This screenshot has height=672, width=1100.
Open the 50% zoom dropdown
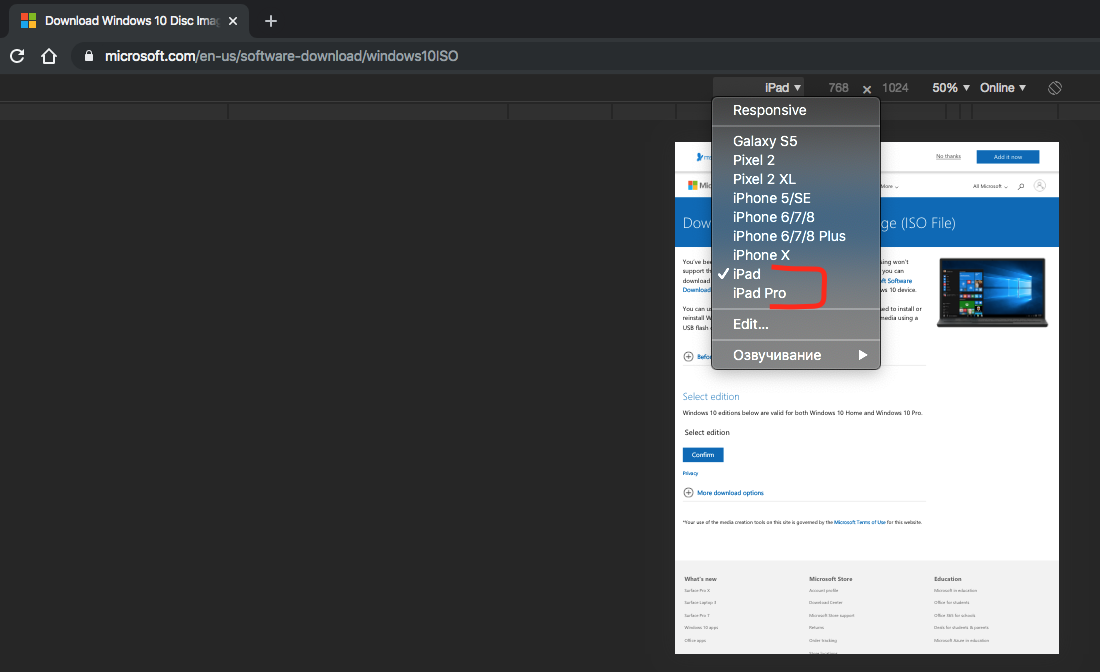[951, 88]
